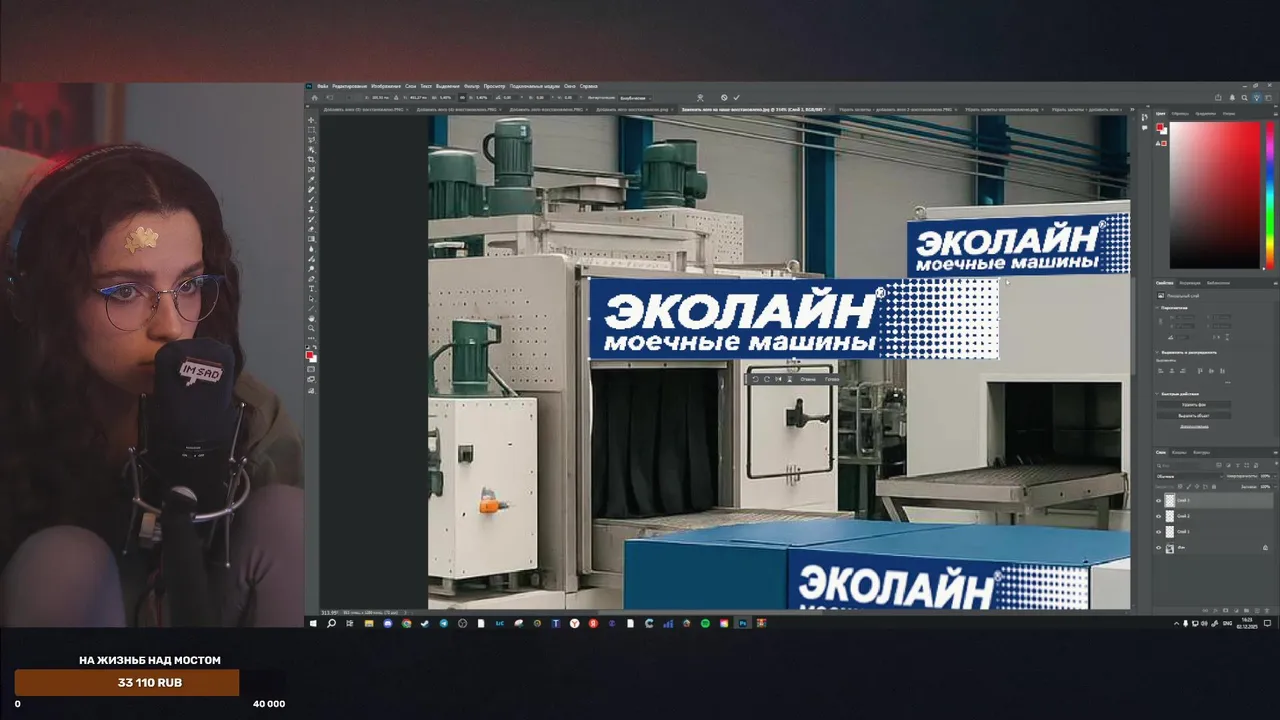This screenshot has height=720, width=1280.
Task: Select the Zoom tool
Action: (x=312, y=328)
